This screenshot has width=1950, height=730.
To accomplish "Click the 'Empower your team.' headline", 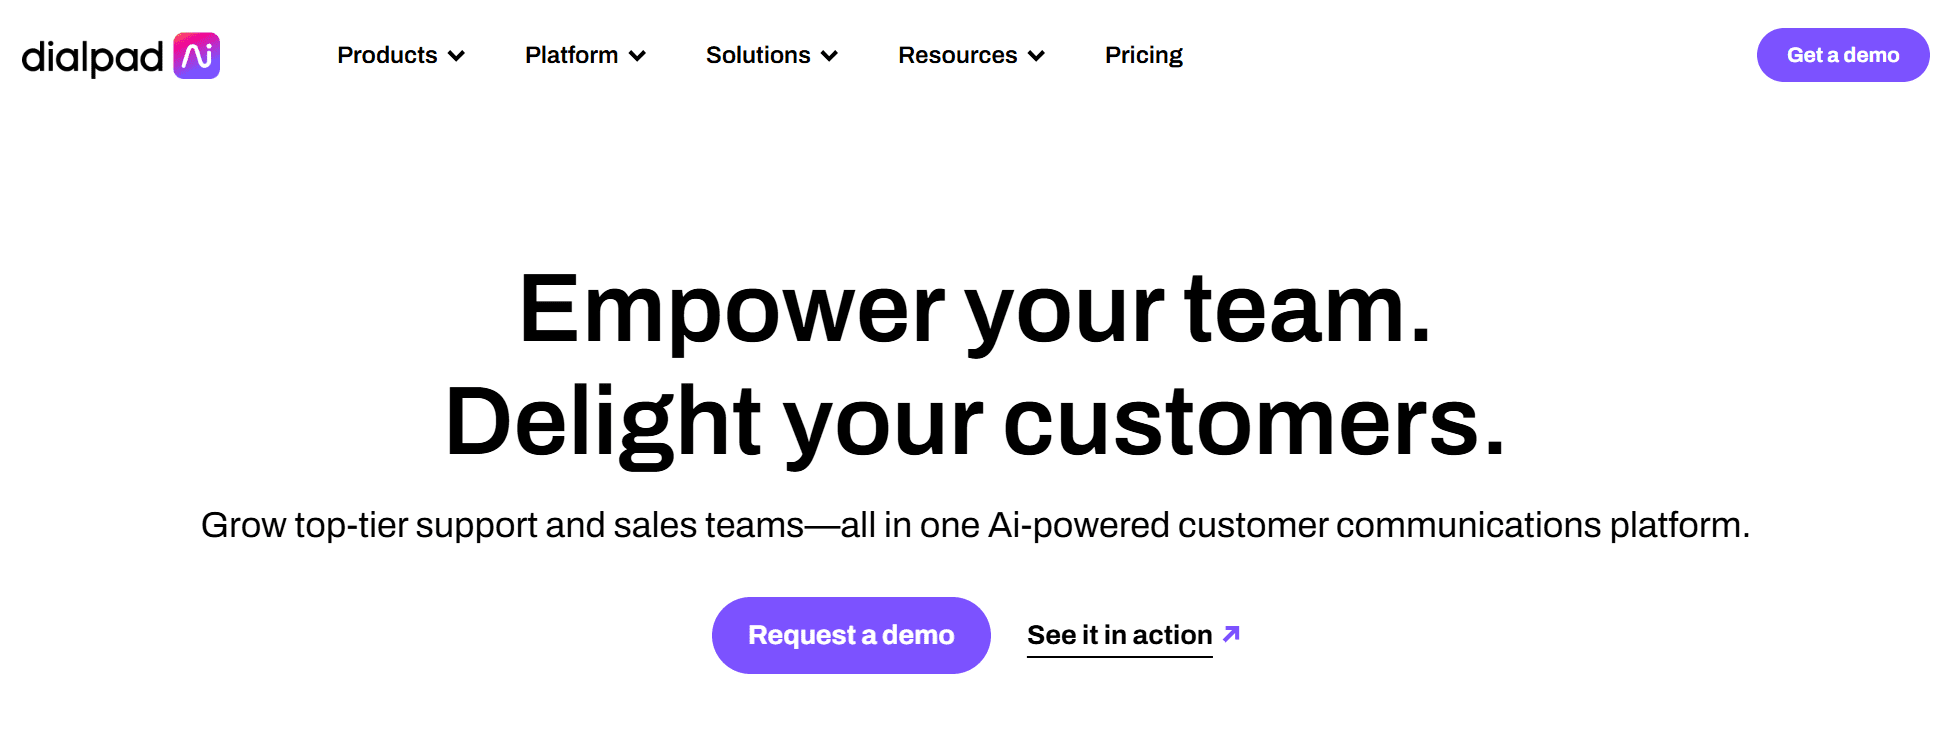I will click(x=975, y=310).
